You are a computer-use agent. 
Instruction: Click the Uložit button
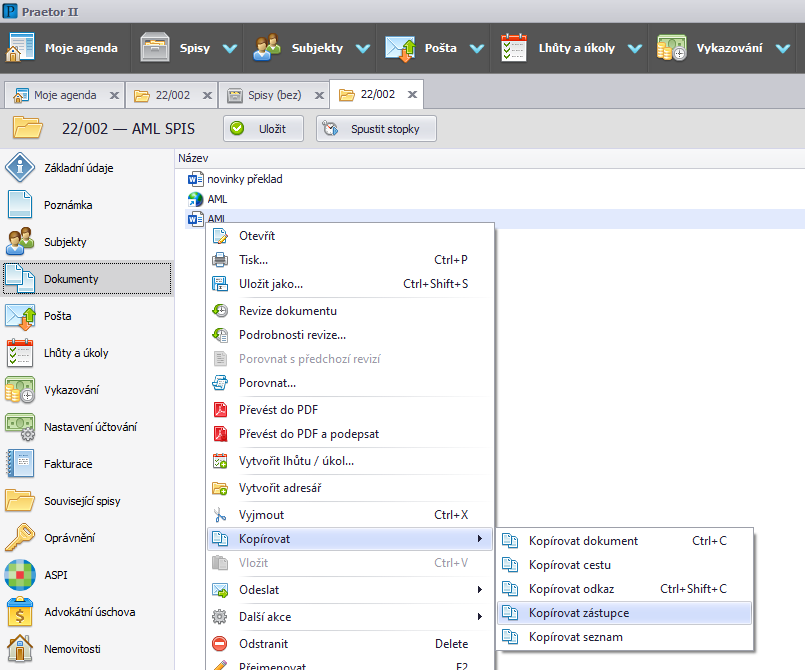point(263,129)
